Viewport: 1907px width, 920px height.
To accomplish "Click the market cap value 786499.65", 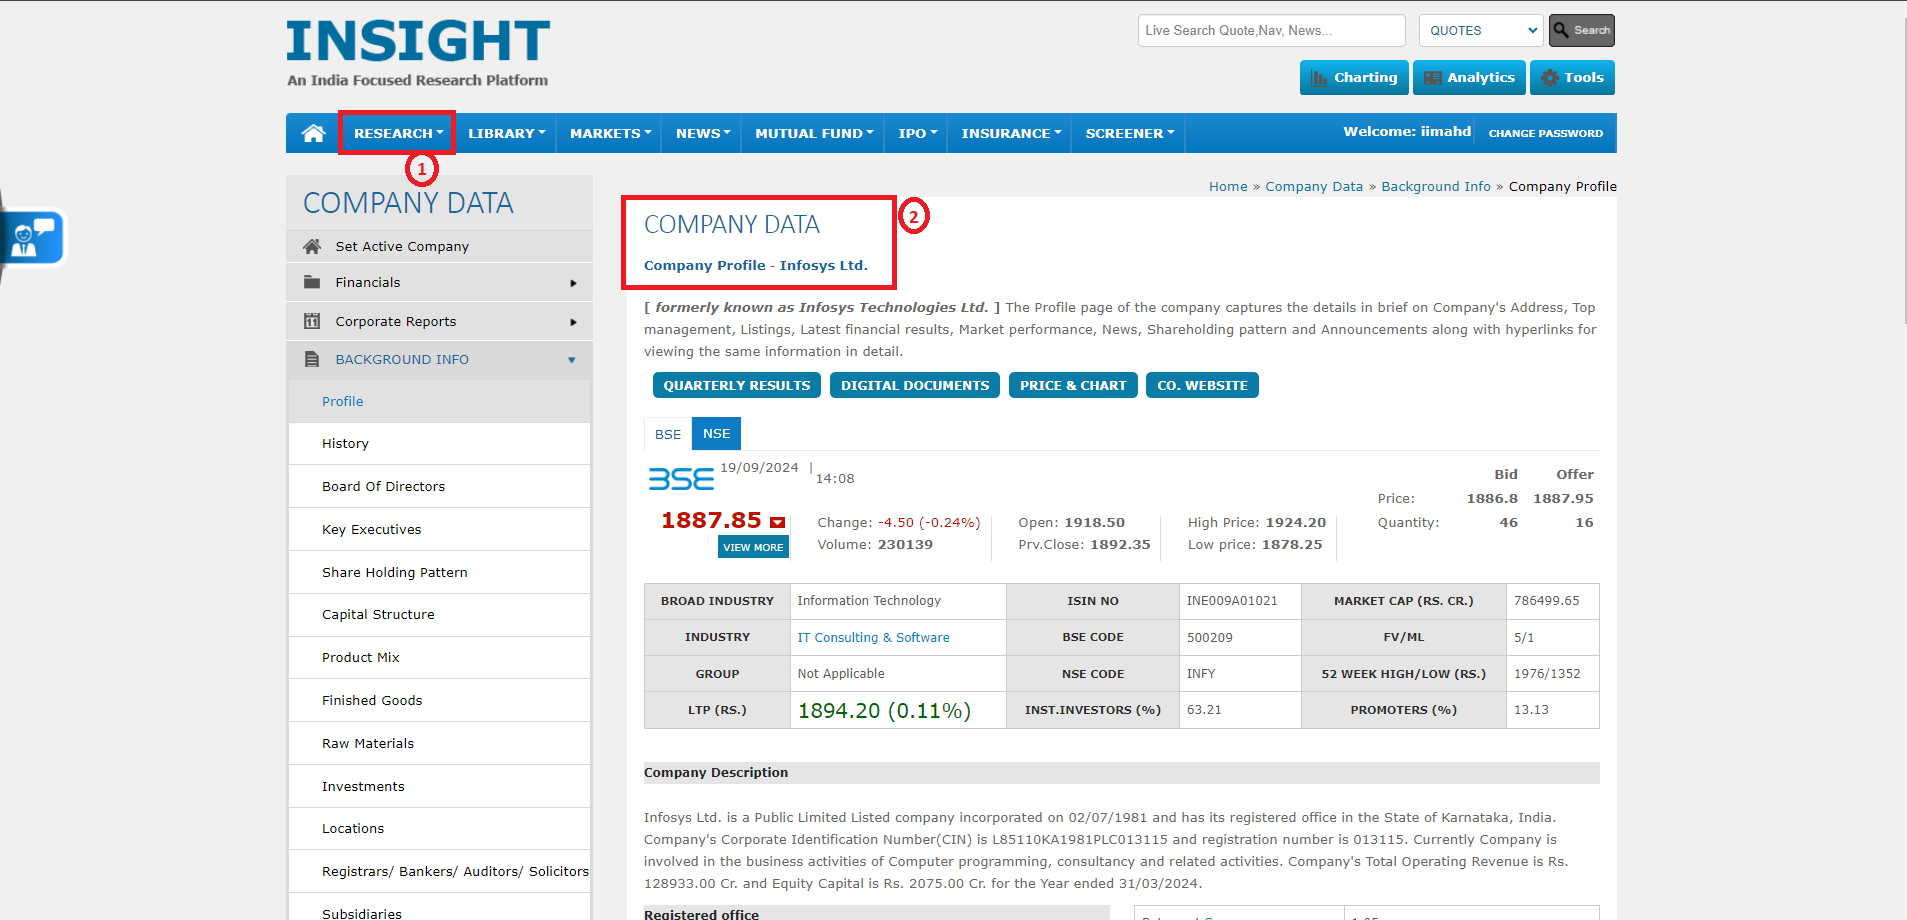I will 1546,601.
